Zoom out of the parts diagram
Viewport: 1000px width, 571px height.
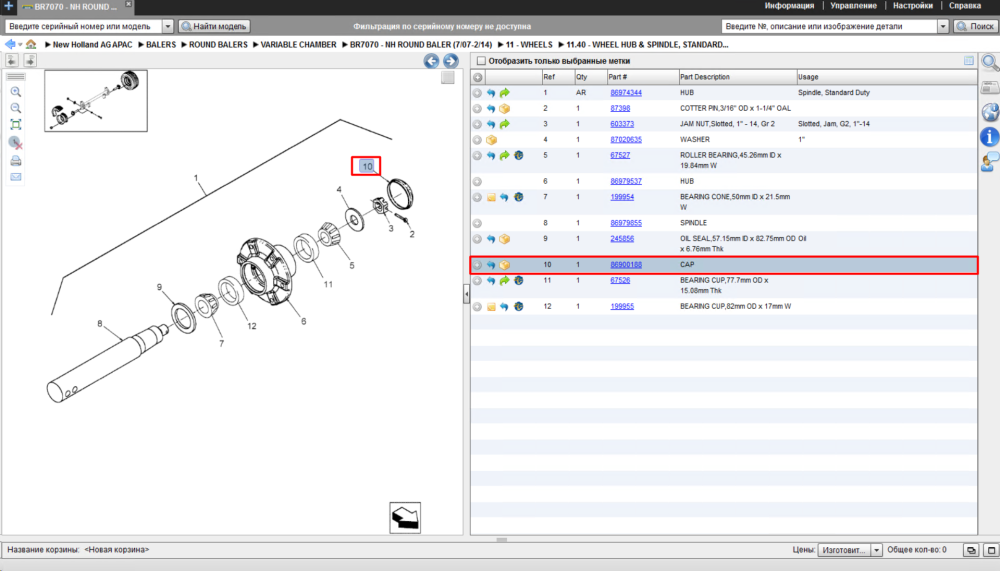[x=16, y=108]
